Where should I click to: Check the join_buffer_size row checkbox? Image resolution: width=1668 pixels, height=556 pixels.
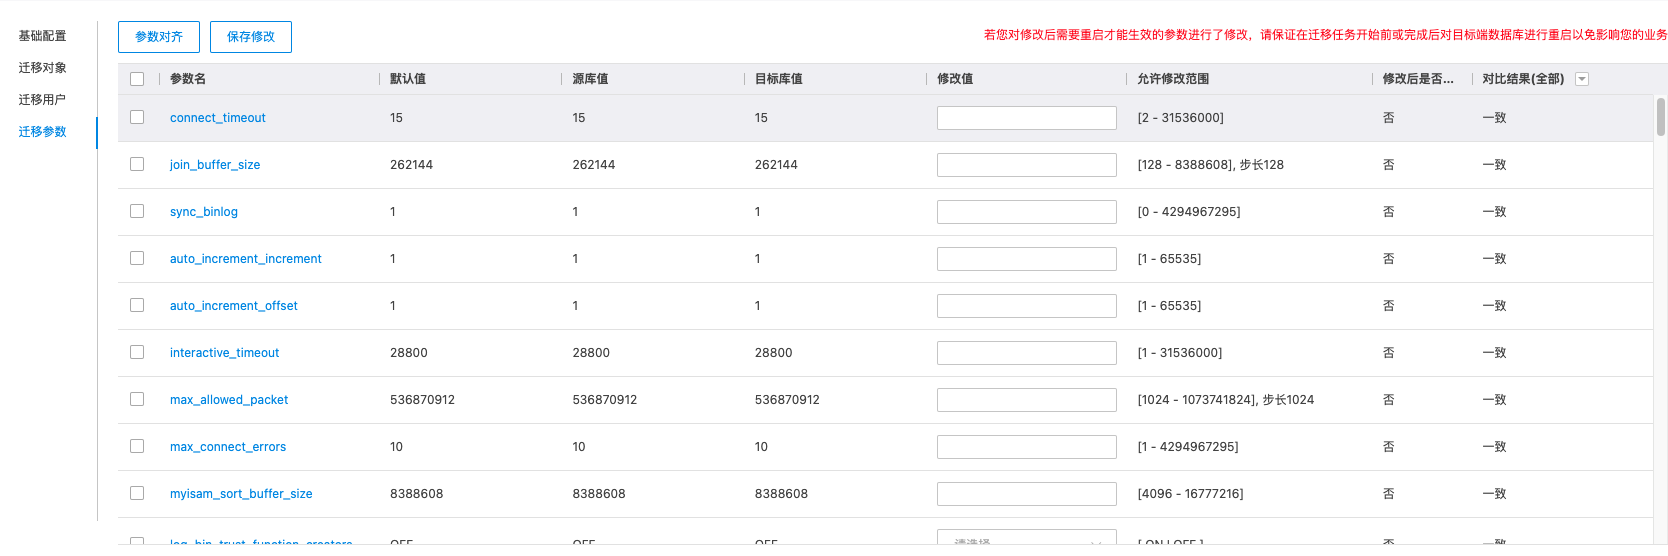coord(137,164)
